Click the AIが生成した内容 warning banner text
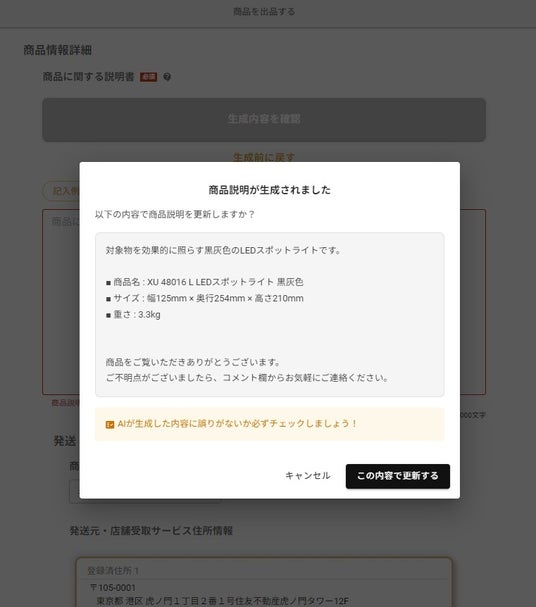The width and height of the screenshot is (536, 607). (237, 424)
